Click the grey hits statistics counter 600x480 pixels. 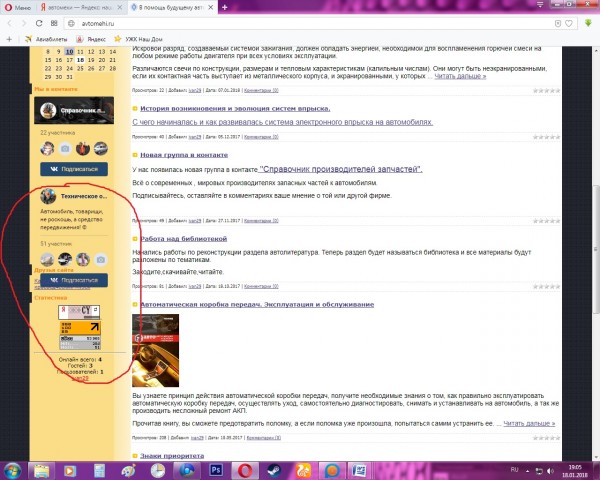(80, 342)
